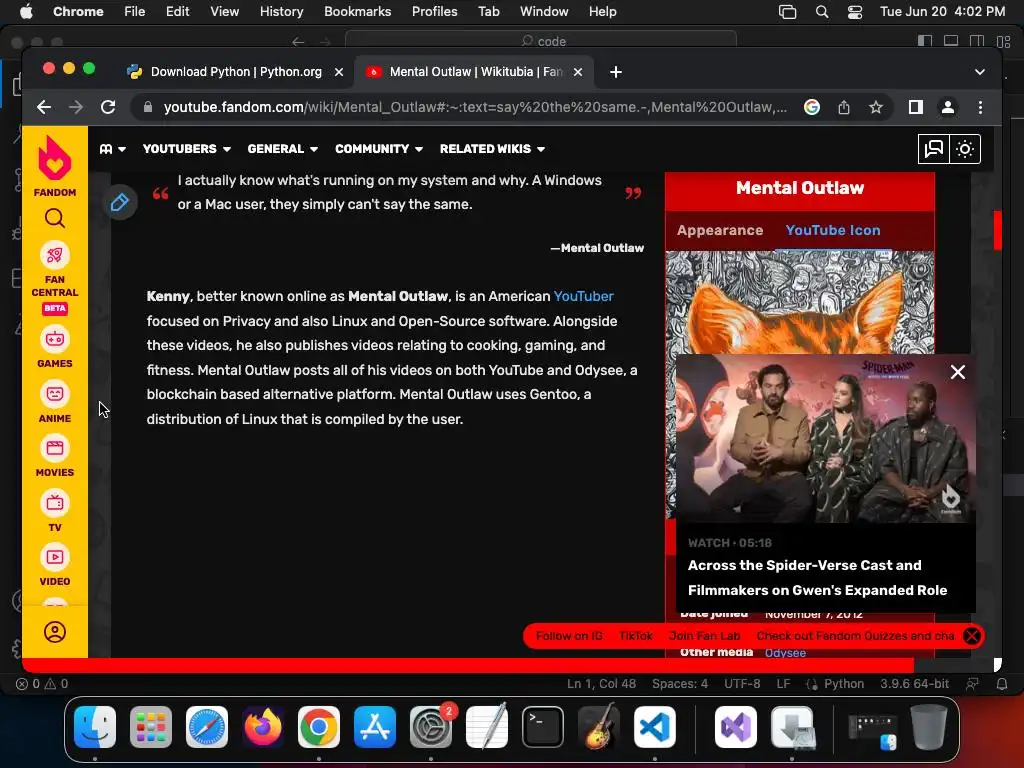
Task: Expand the COMMUNITY nav dropdown
Action: (x=379, y=149)
